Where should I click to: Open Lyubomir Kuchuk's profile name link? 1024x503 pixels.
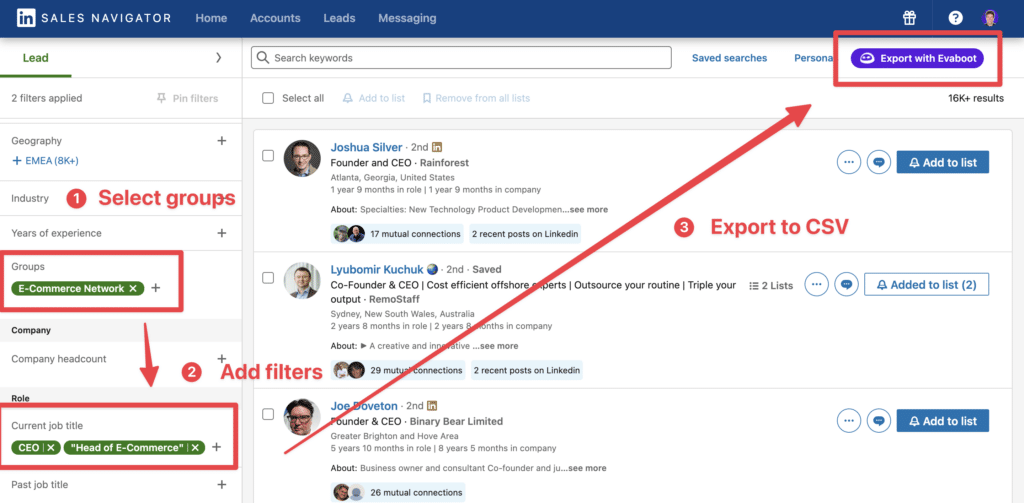377,269
